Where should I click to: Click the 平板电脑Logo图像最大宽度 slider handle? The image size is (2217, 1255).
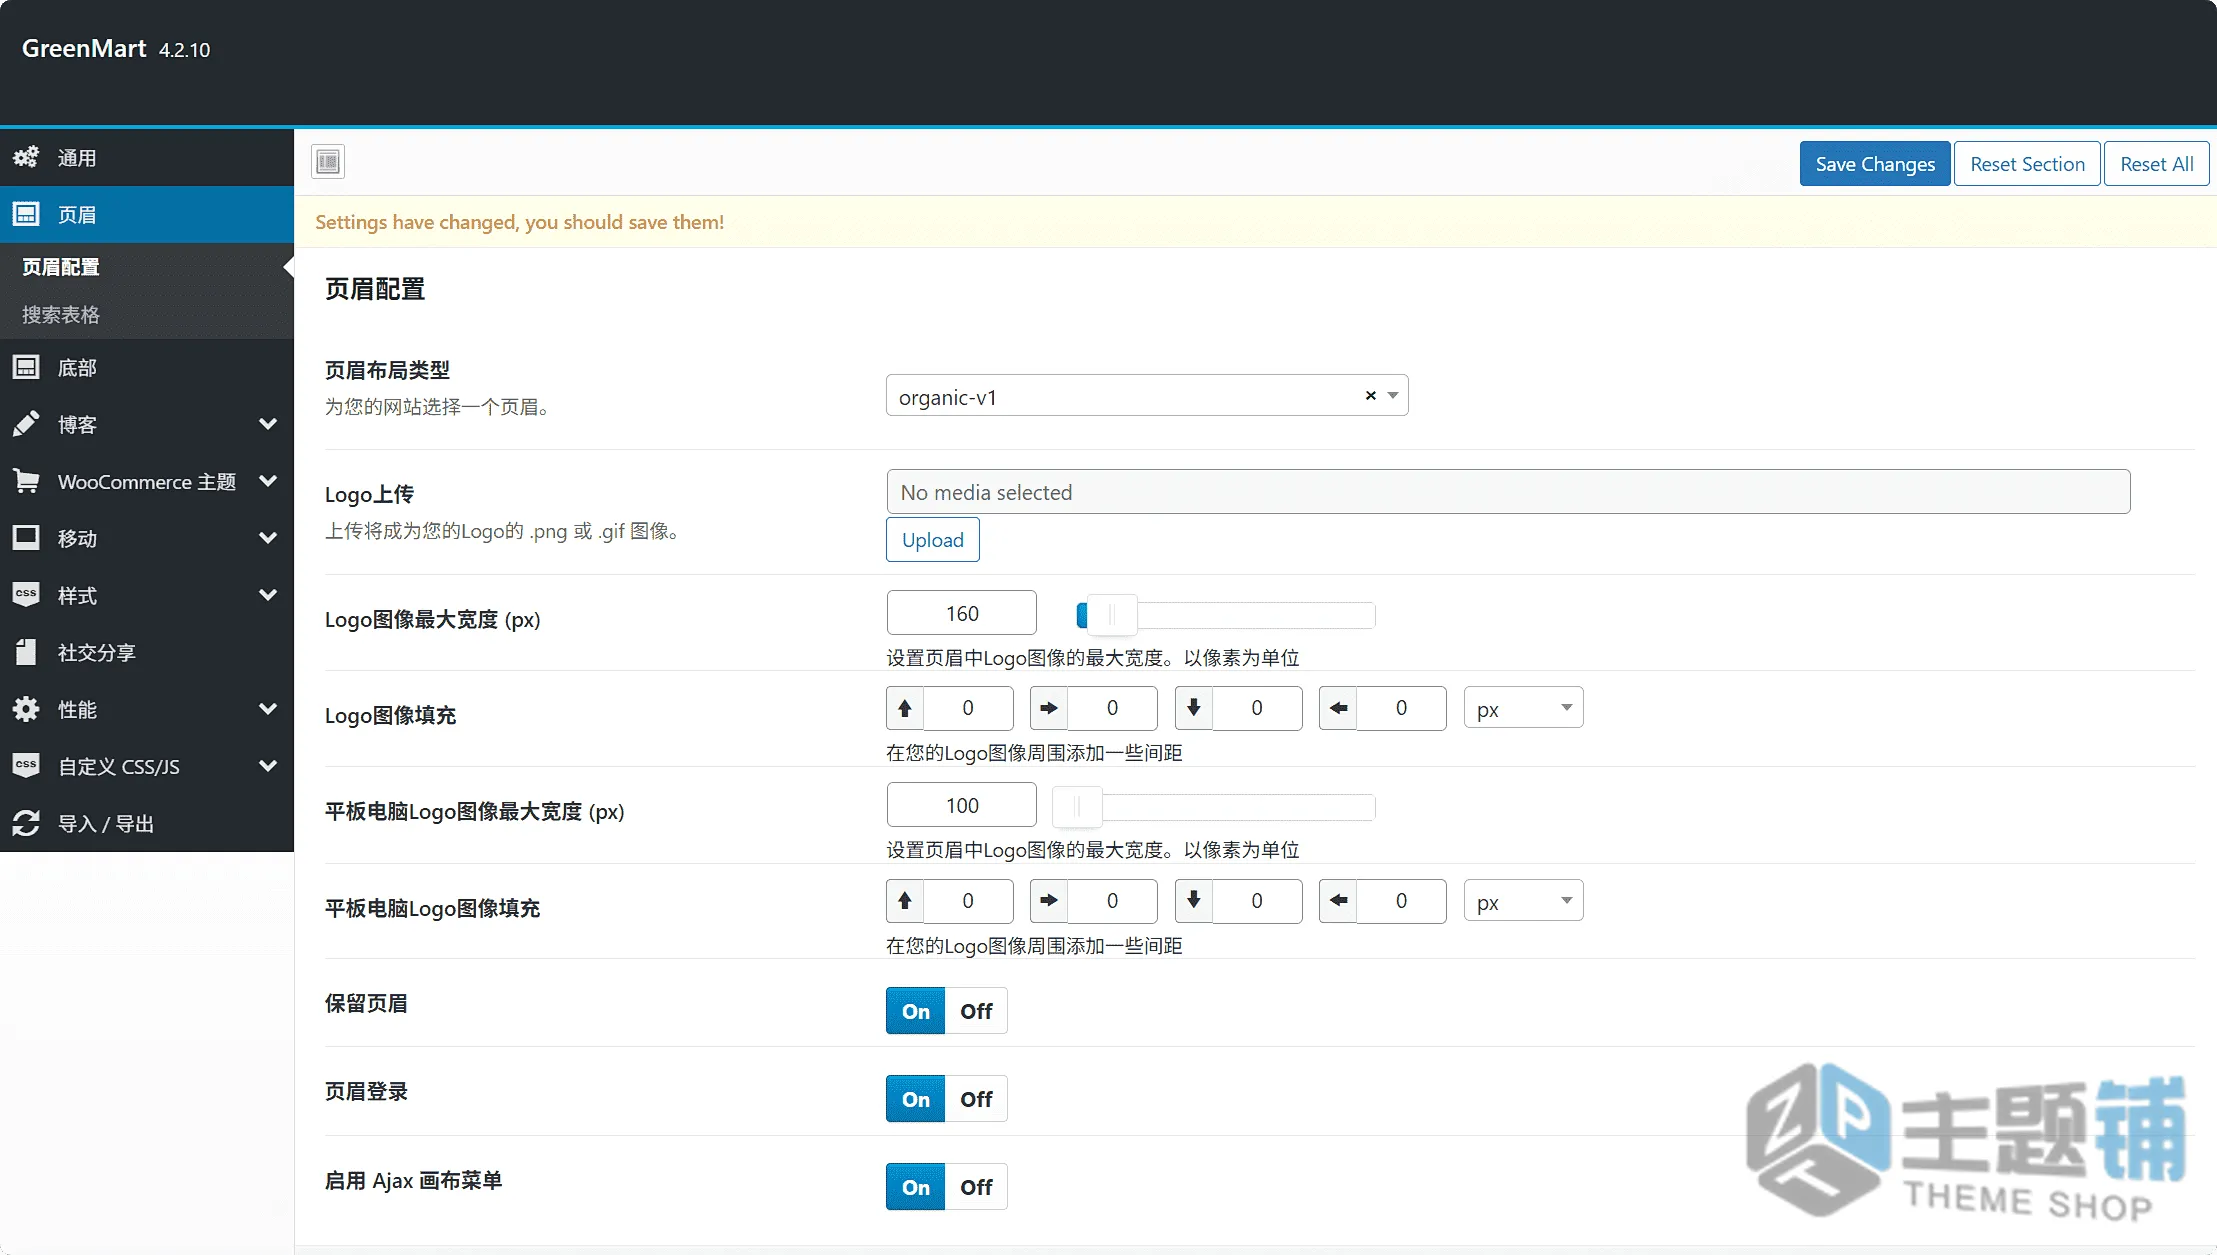(x=1077, y=807)
